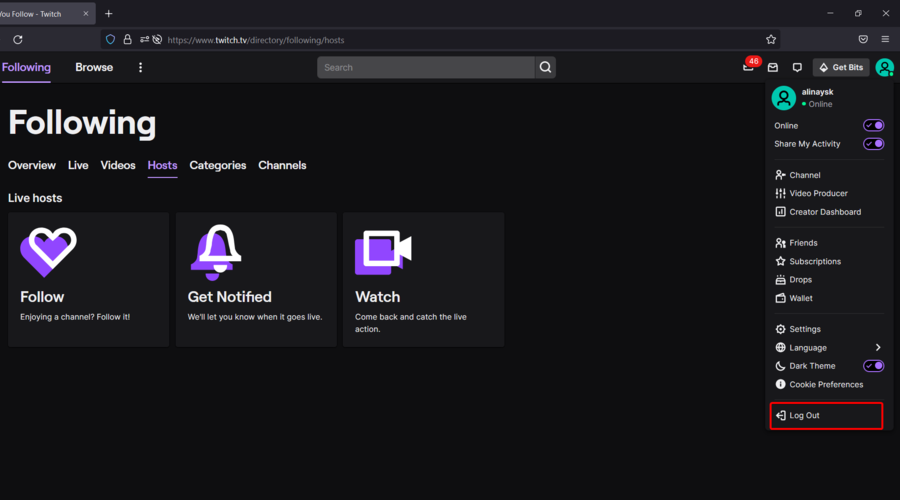This screenshot has height=500, width=900.
Task: Click the Follow heart card
Action: (88, 280)
